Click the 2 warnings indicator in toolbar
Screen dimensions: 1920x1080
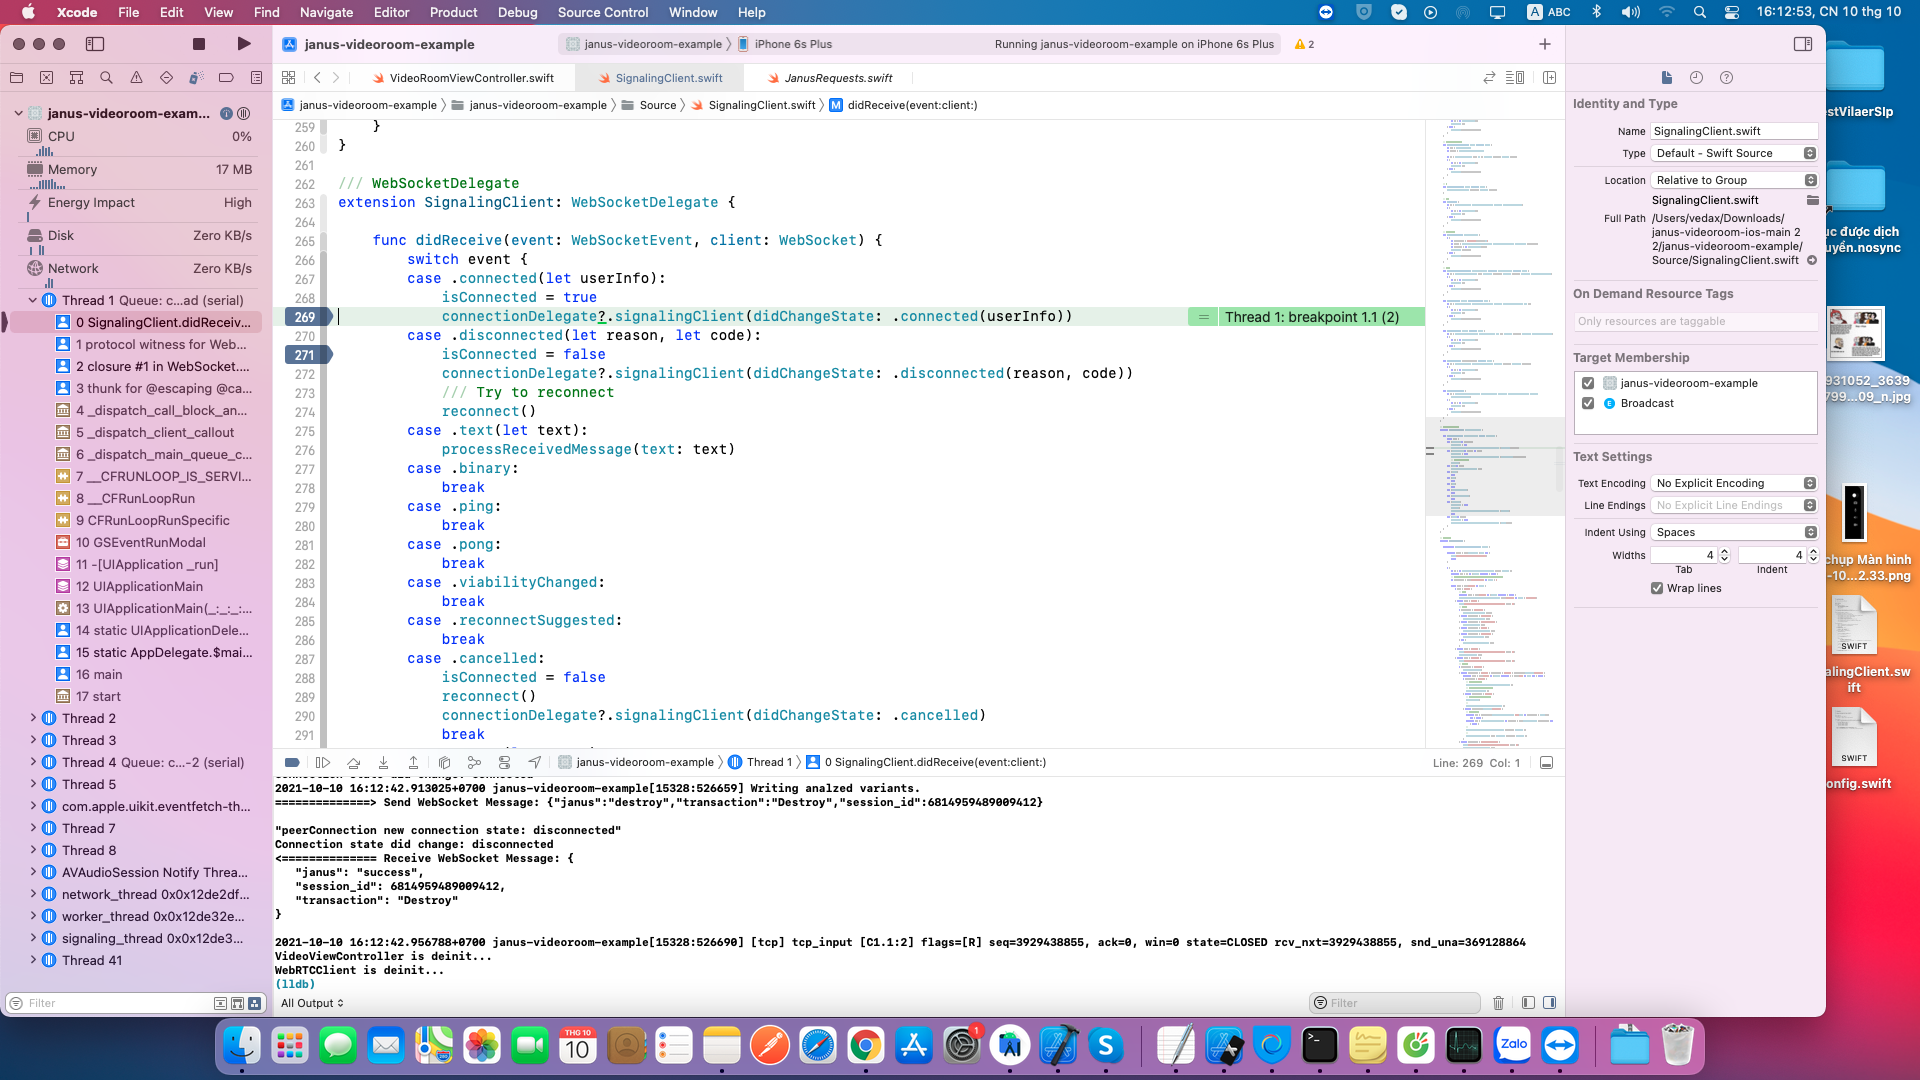pos(1304,44)
